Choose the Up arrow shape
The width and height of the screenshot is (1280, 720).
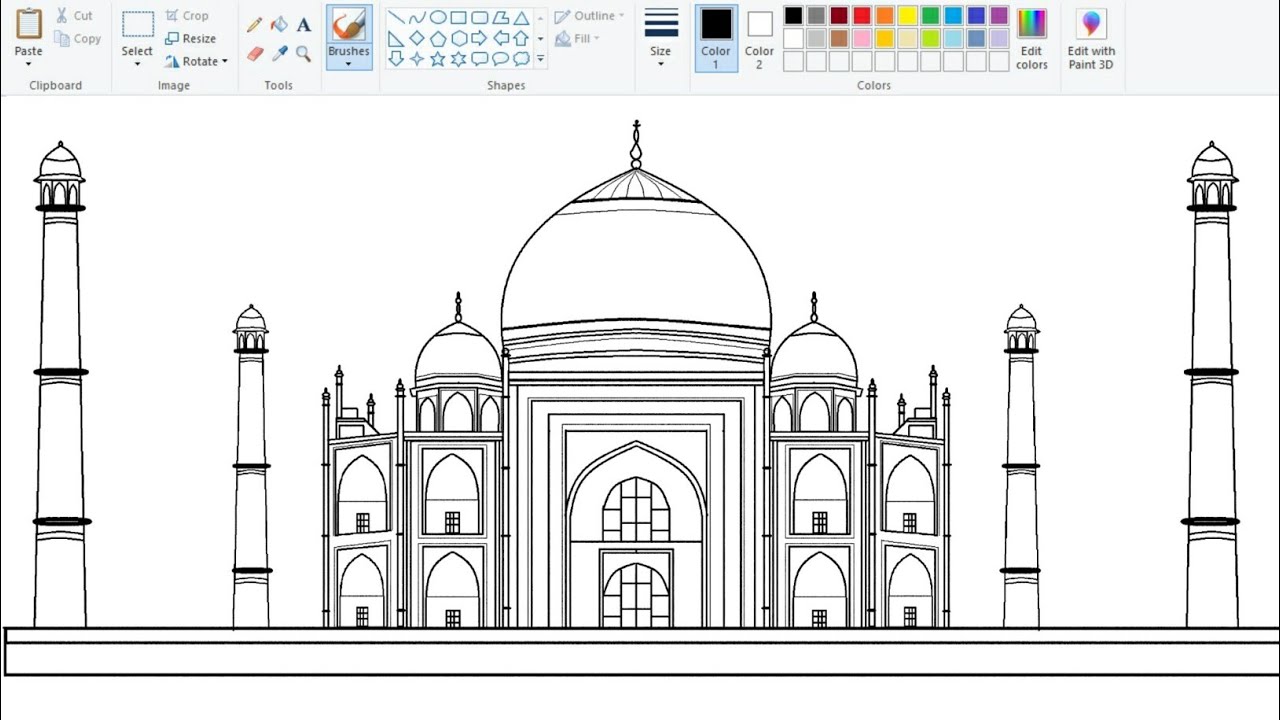tap(521, 38)
